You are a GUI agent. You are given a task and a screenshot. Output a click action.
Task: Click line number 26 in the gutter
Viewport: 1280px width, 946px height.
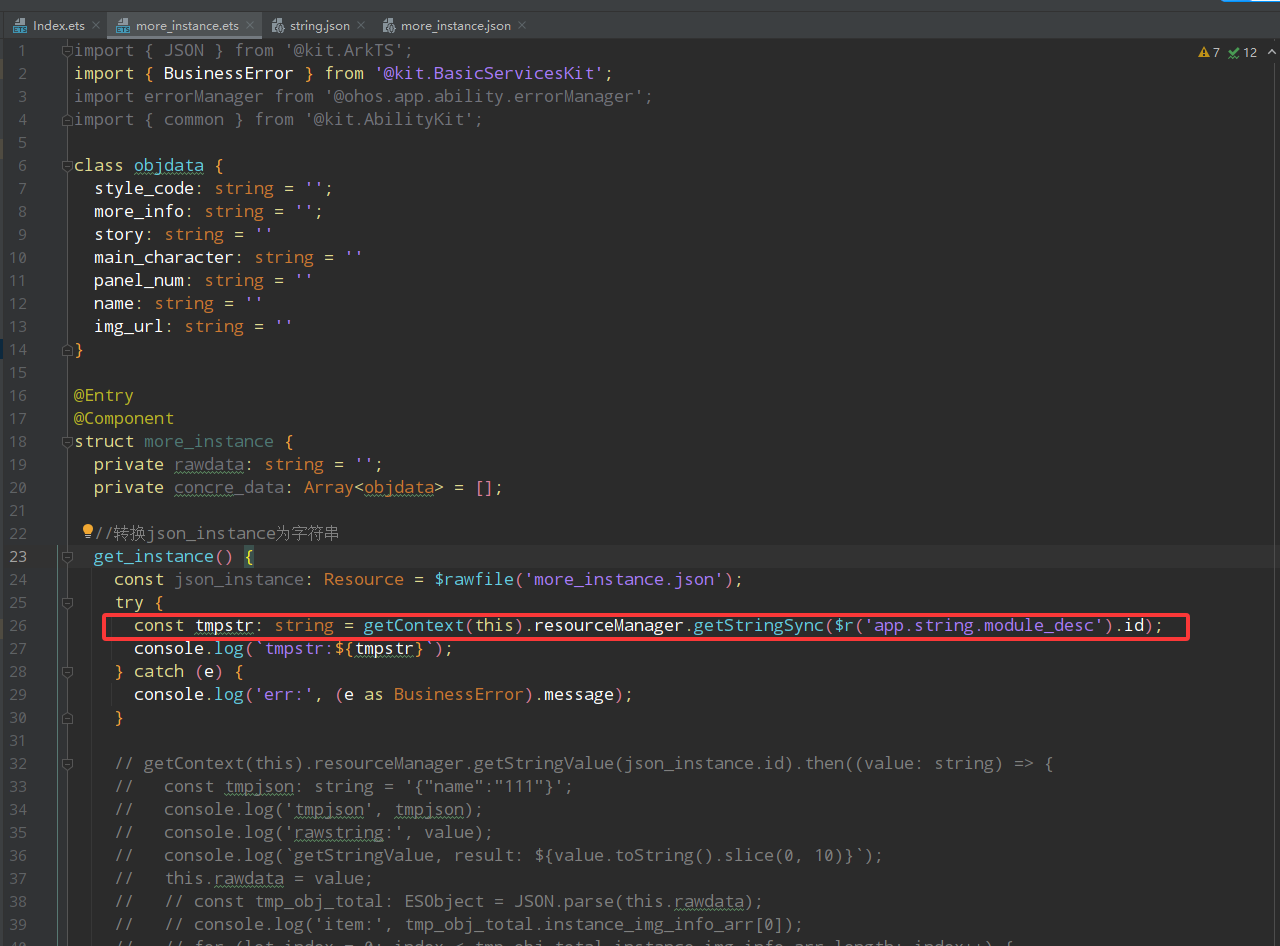(18, 625)
